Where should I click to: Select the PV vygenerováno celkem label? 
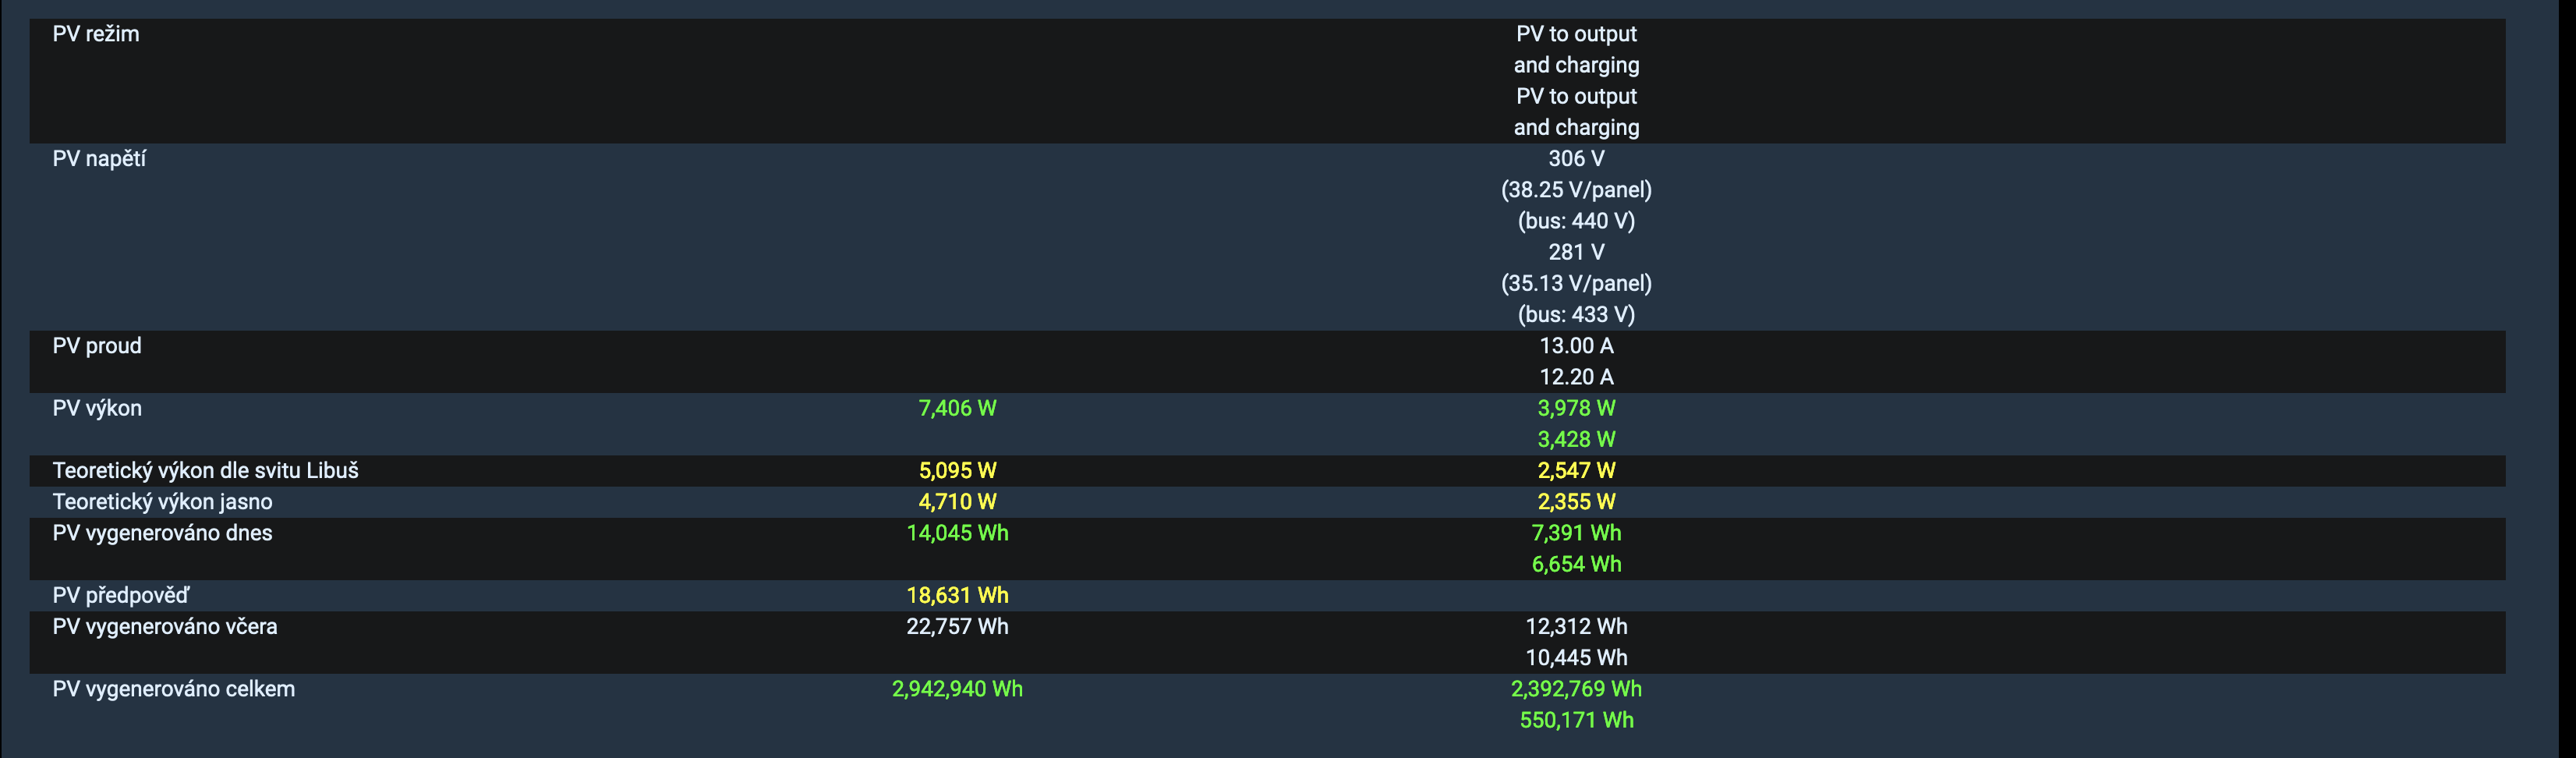click(x=173, y=689)
